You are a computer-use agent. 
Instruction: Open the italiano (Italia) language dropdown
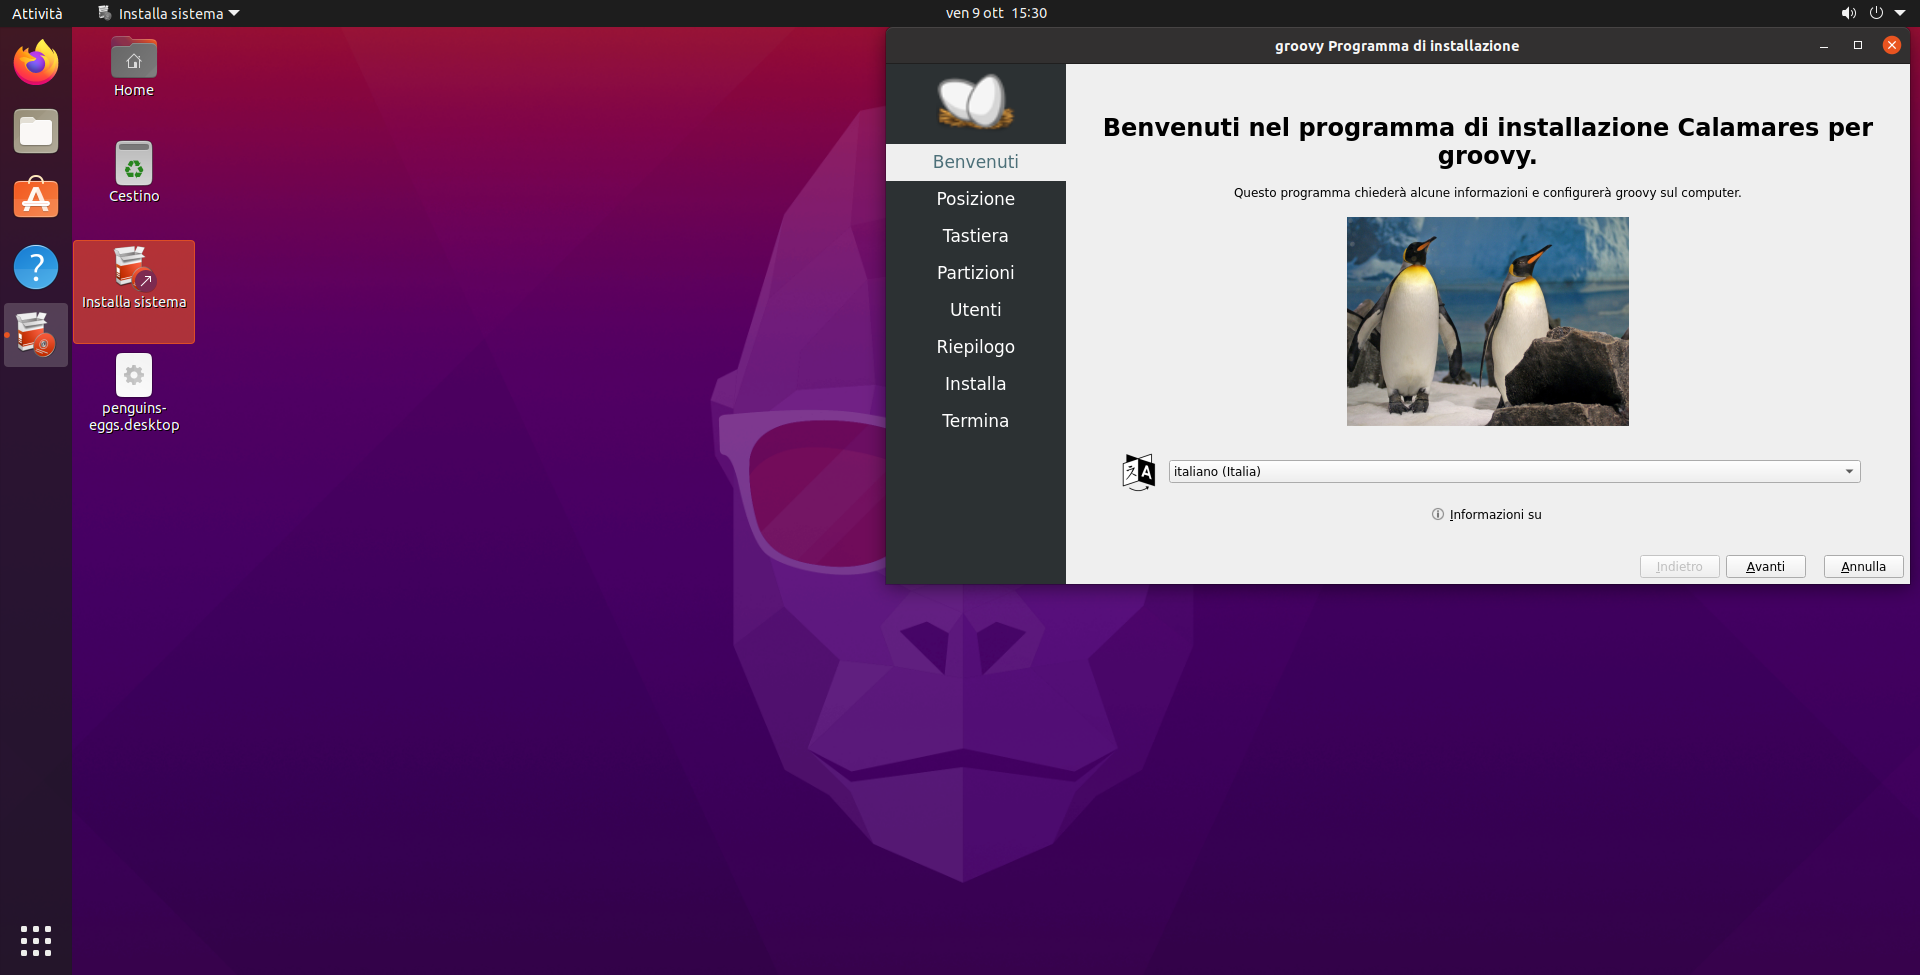(1514, 471)
